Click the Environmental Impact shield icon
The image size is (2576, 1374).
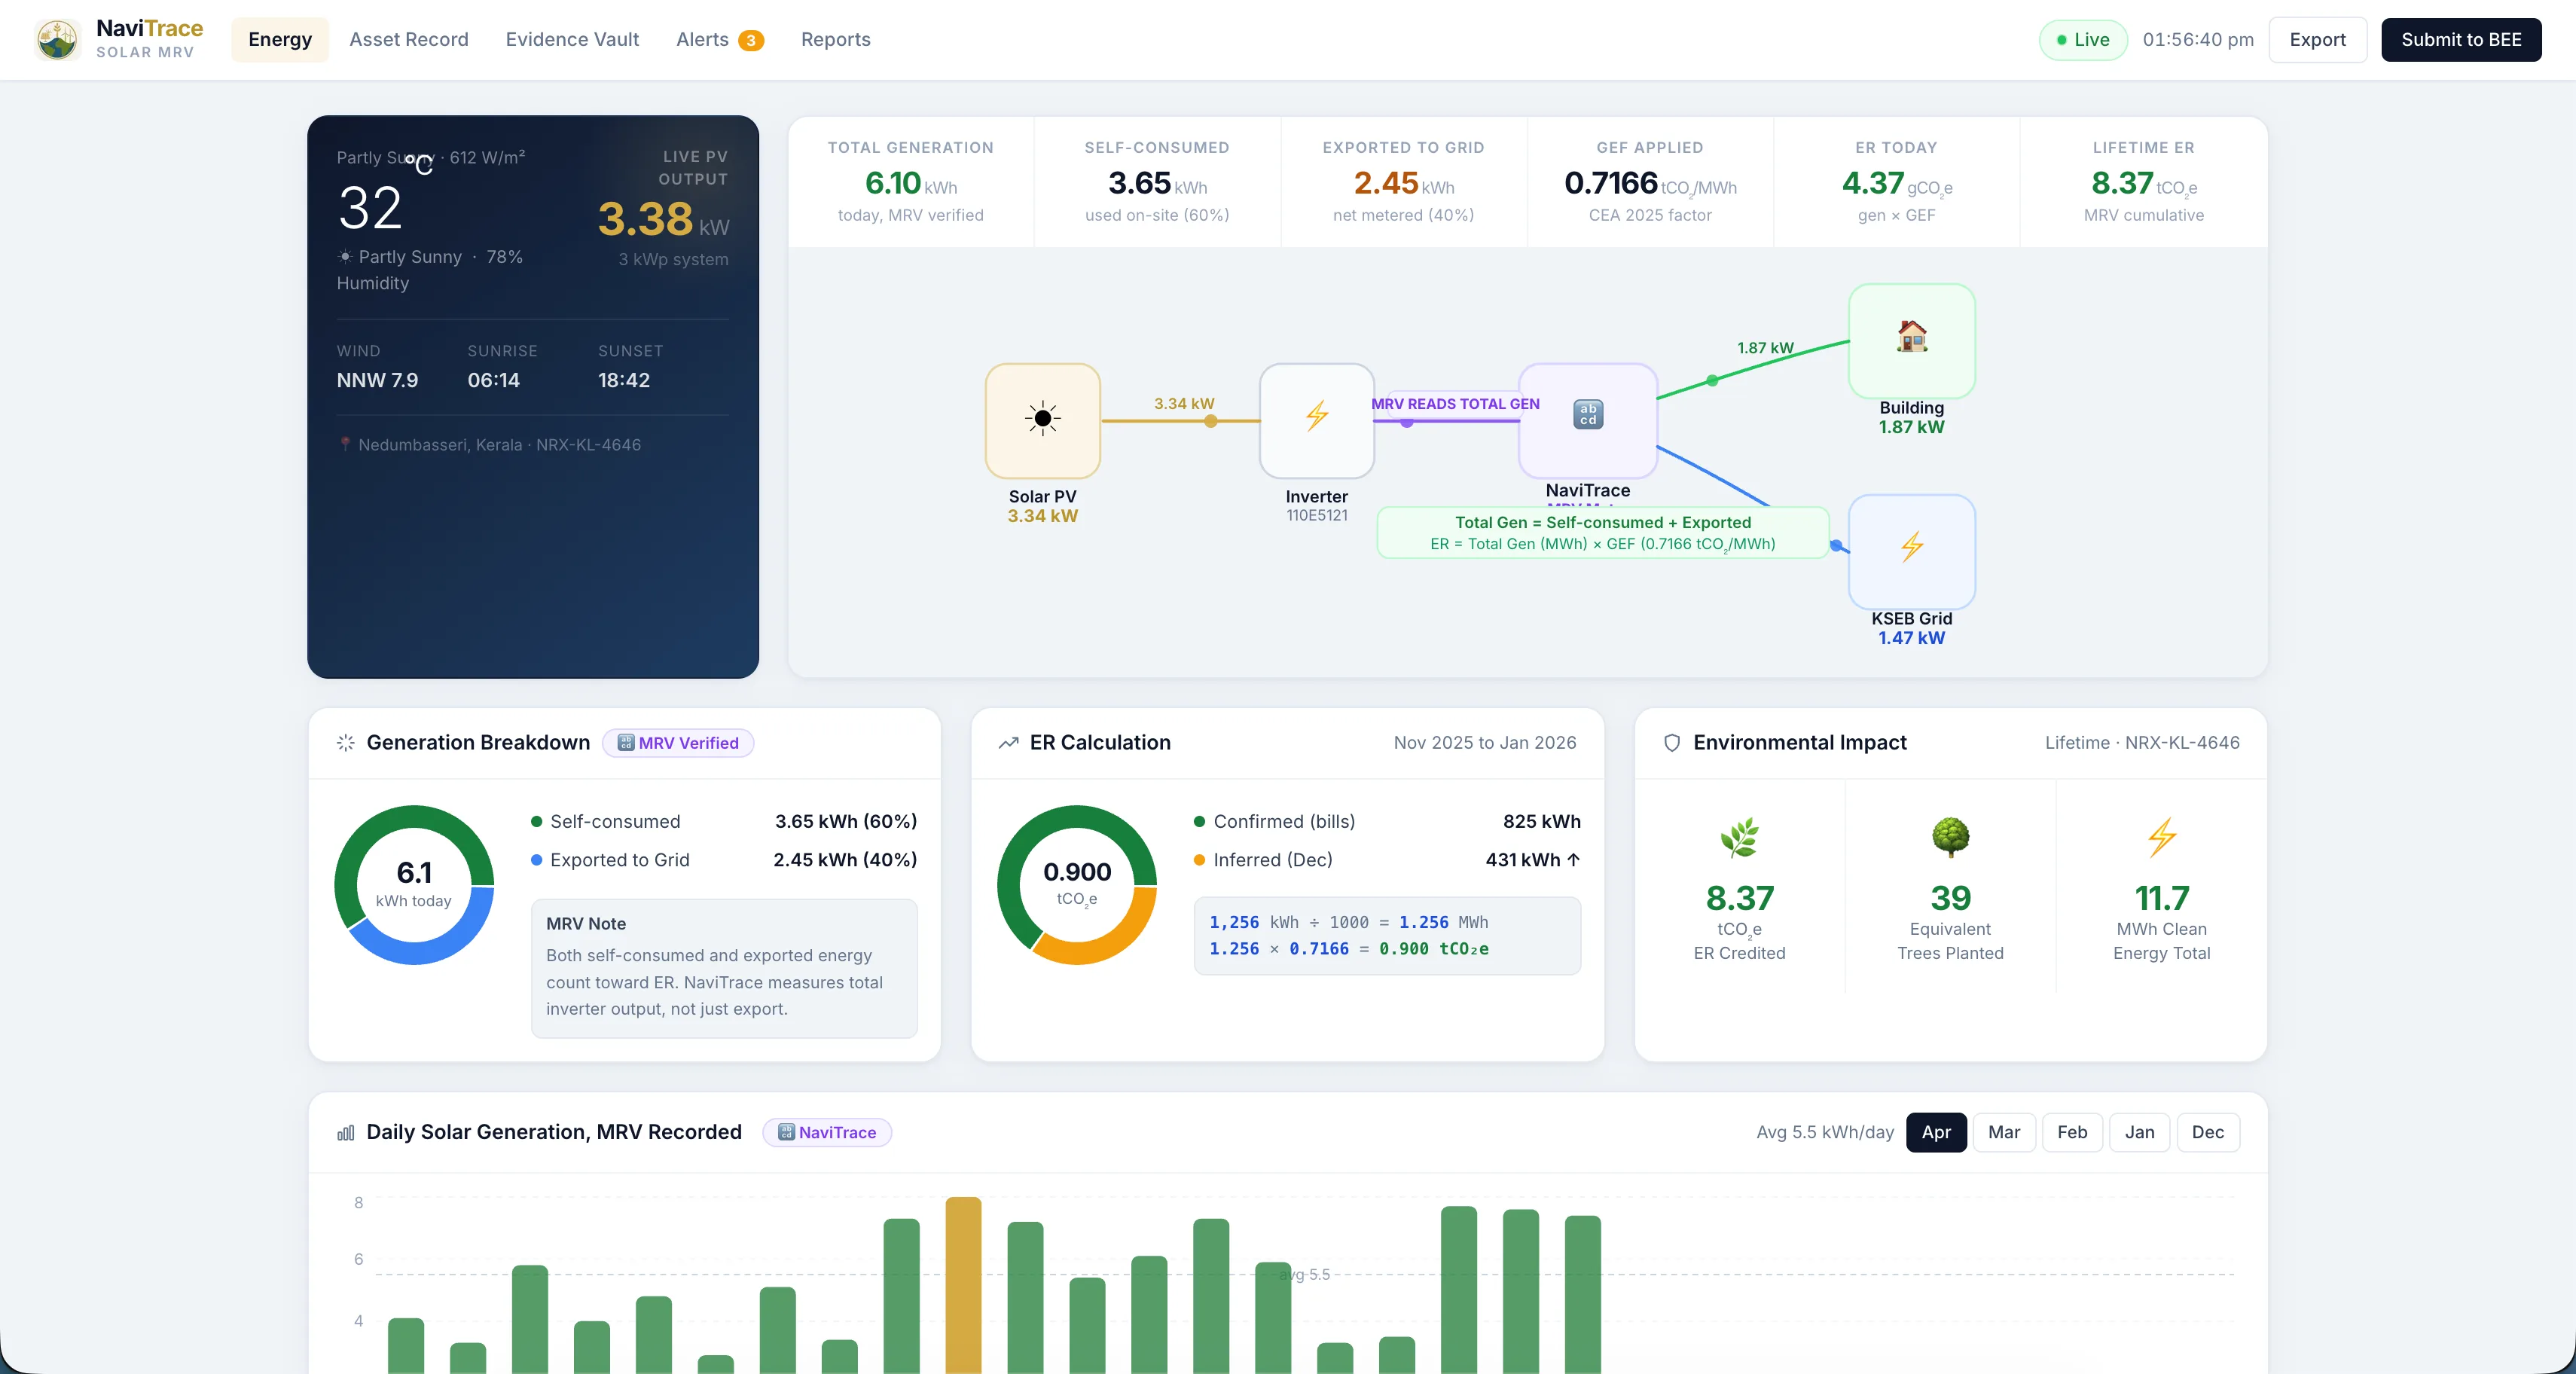(1671, 743)
